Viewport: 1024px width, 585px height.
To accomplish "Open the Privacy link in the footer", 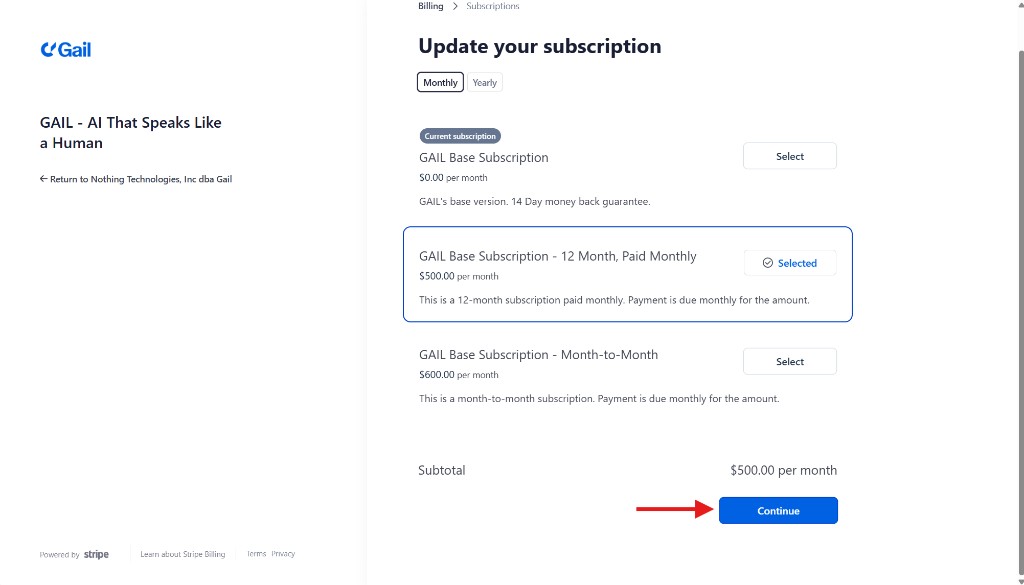I will click(x=283, y=553).
